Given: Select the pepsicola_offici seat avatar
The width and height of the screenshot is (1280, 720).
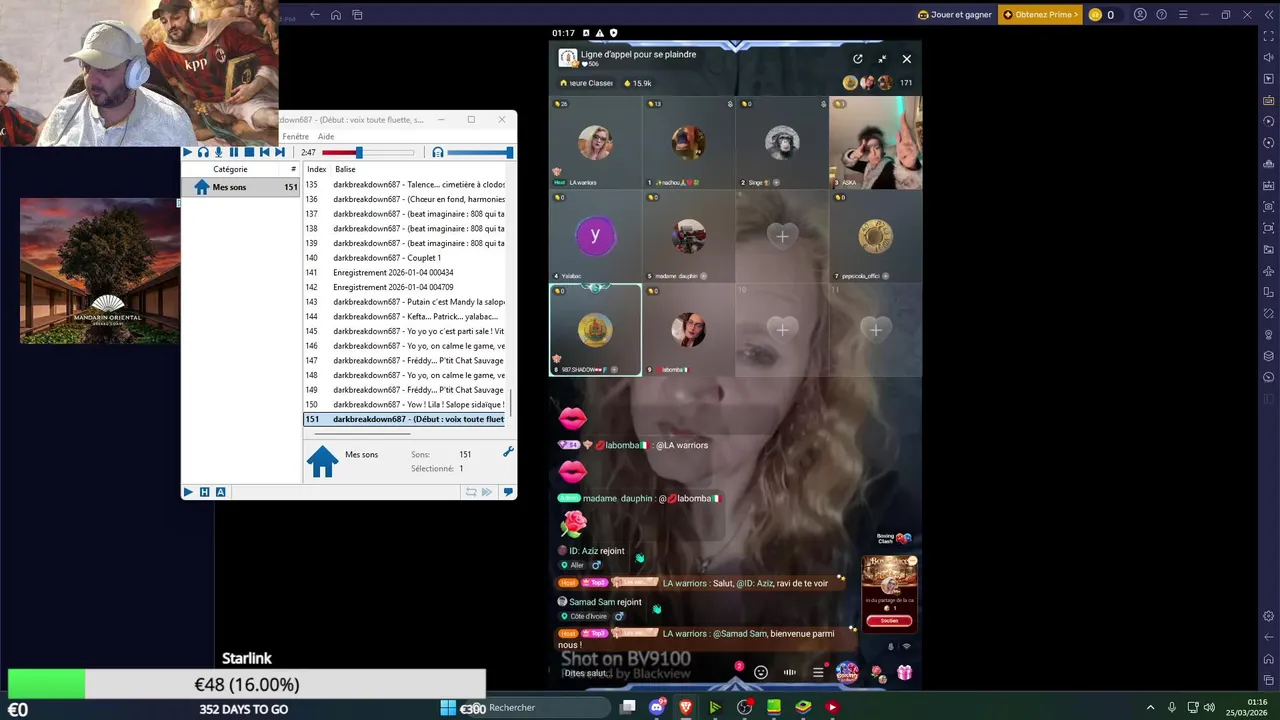Looking at the screenshot, I should 876,236.
